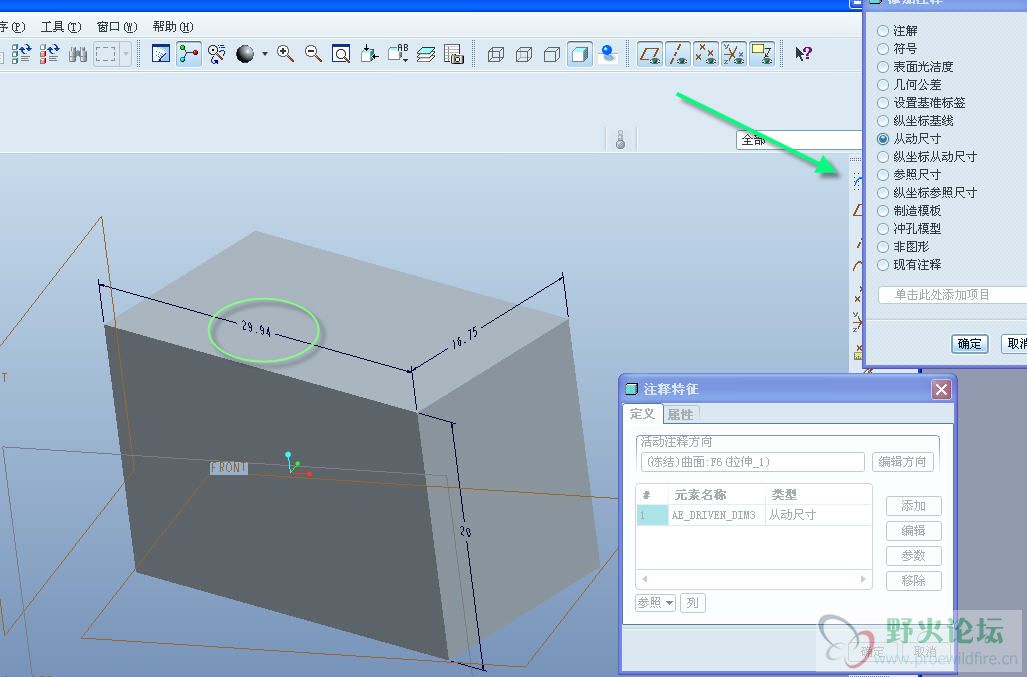This screenshot has height=677, width=1027.
Task: Open the layers stack icon
Action: (x=426, y=54)
